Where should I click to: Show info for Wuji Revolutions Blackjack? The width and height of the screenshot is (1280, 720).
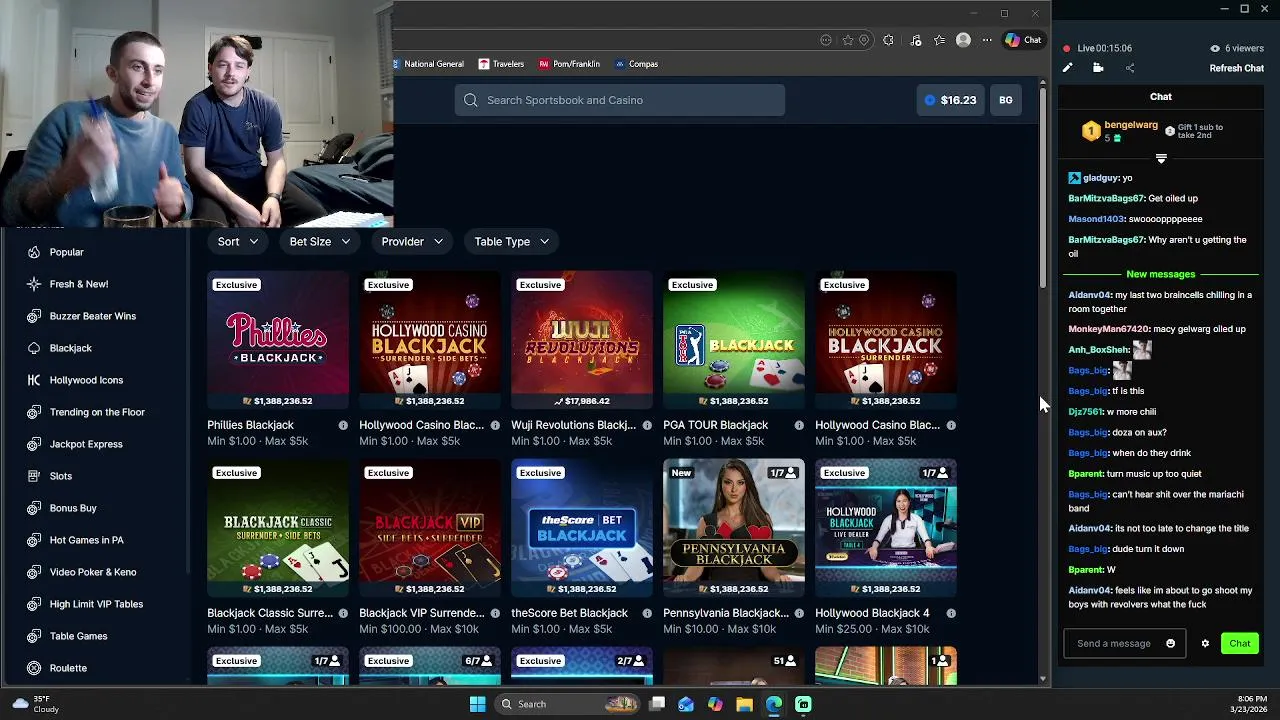[x=647, y=425]
